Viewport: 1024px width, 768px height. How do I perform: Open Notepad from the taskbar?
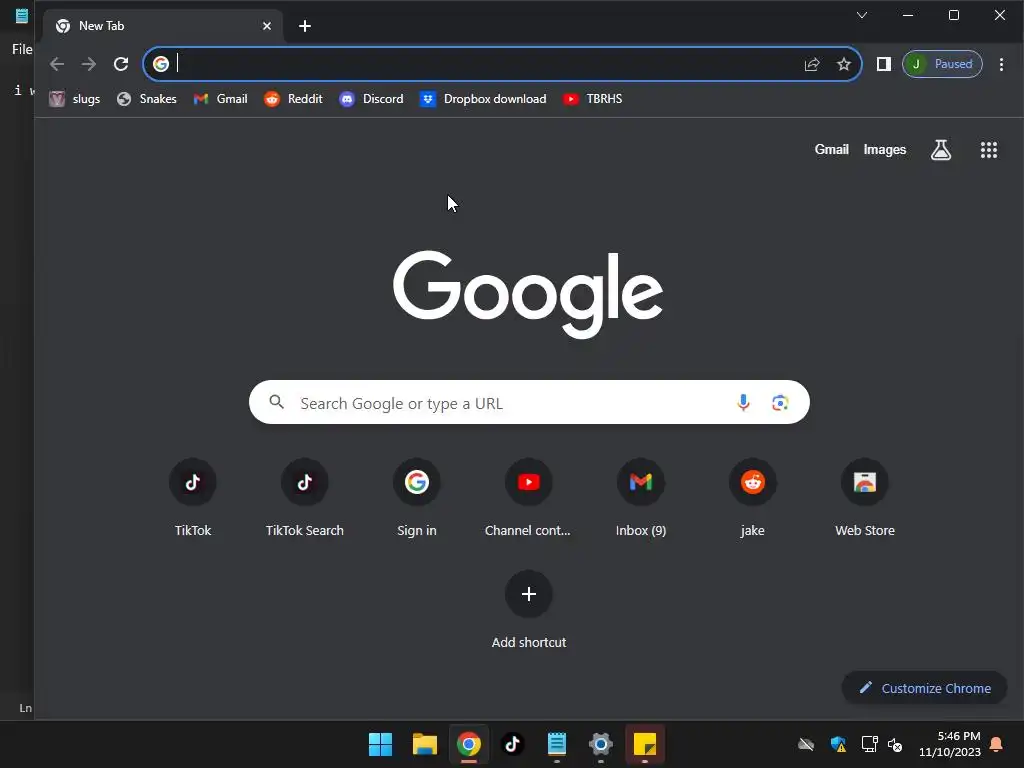pos(556,744)
